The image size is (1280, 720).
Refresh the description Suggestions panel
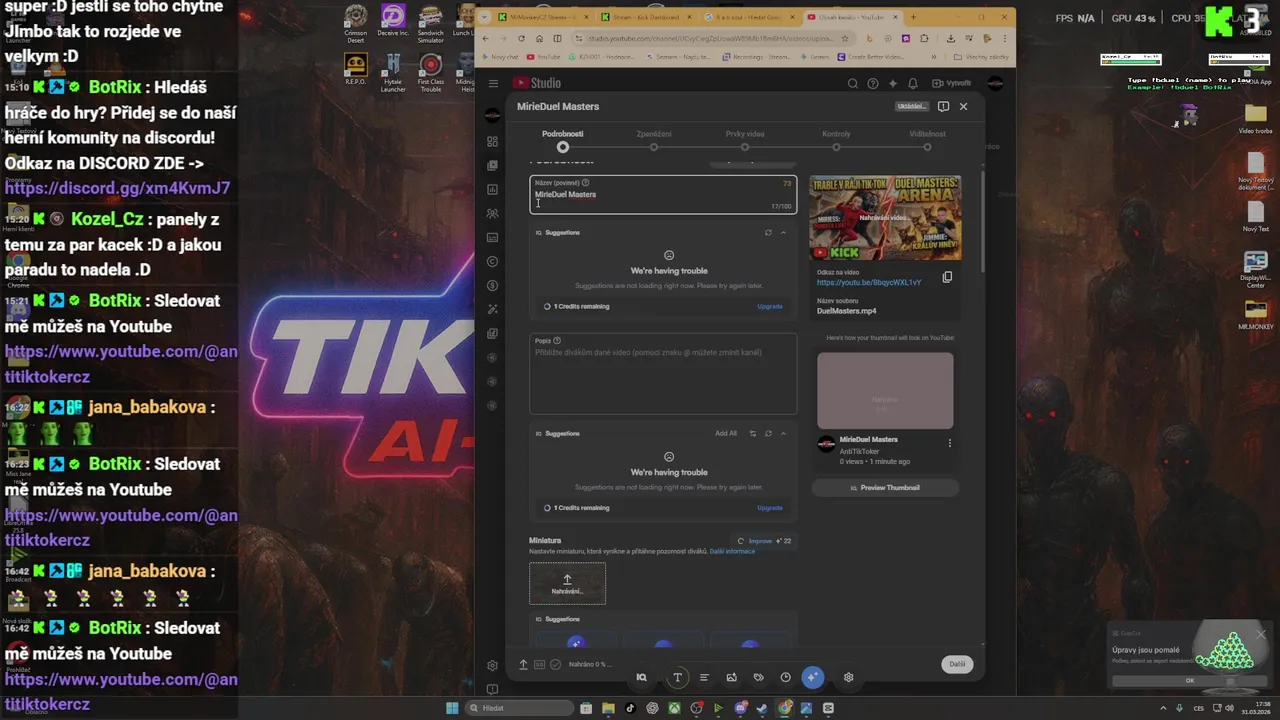tap(768, 433)
